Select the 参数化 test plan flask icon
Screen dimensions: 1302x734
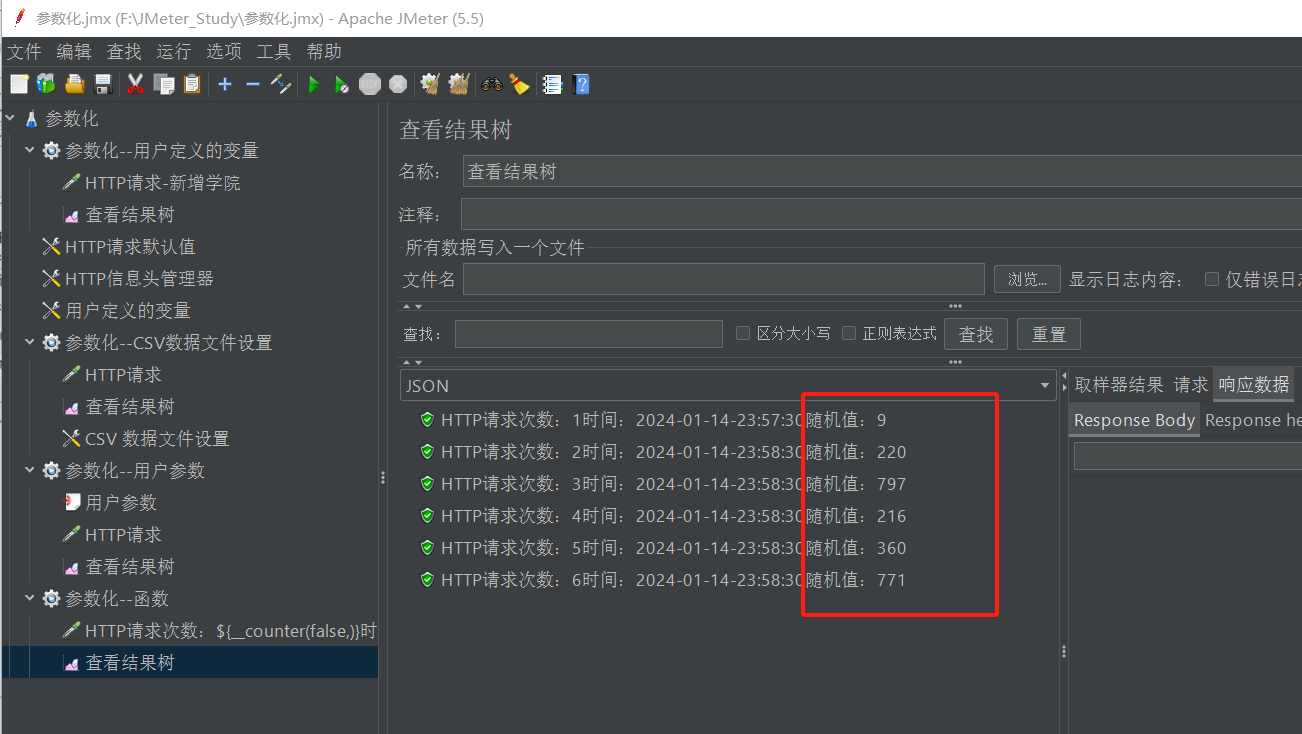[x=31, y=119]
